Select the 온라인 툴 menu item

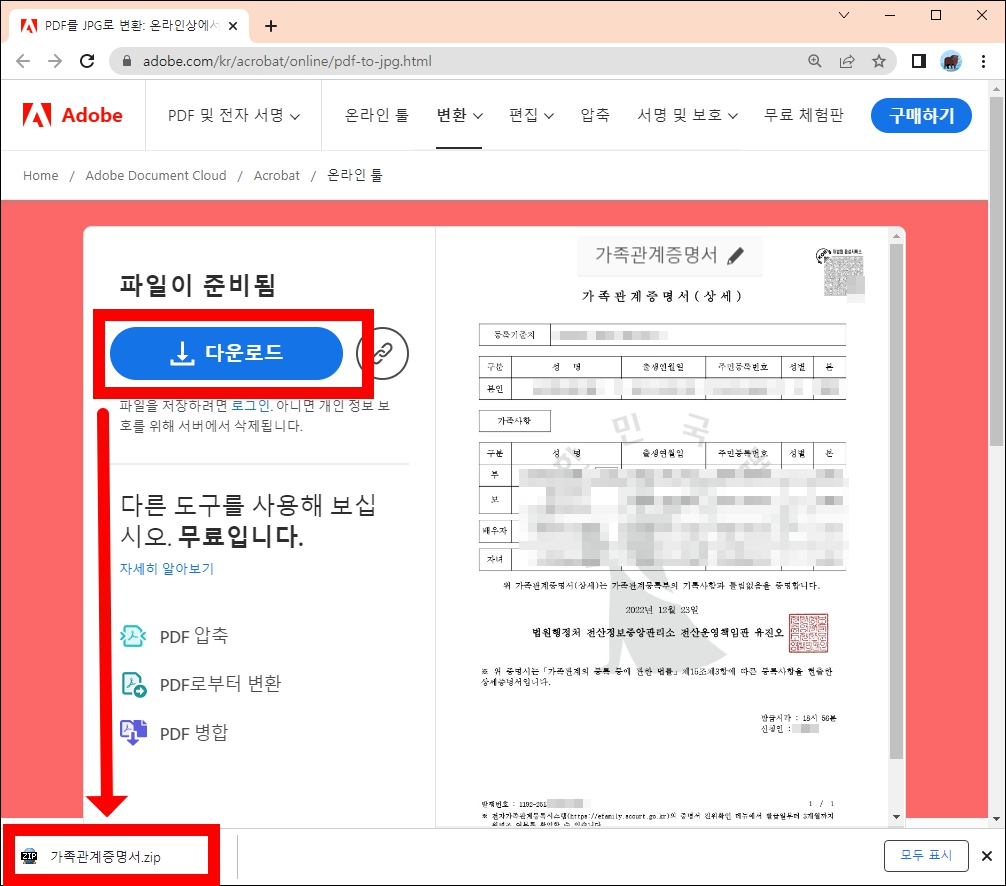(374, 115)
